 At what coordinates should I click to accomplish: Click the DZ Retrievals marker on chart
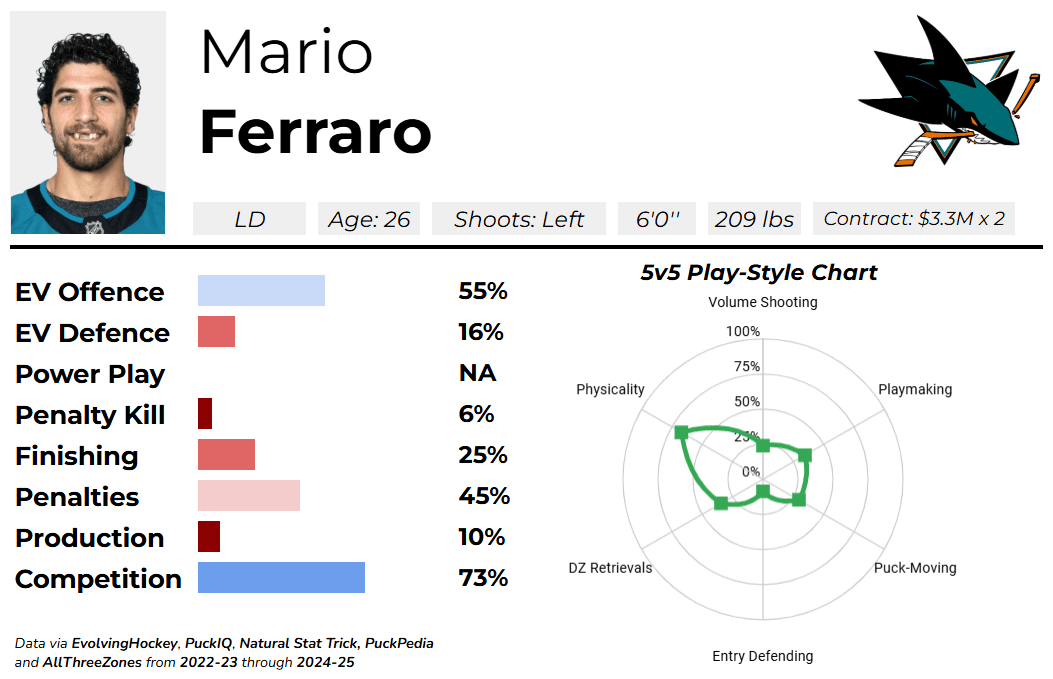coord(721,503)
